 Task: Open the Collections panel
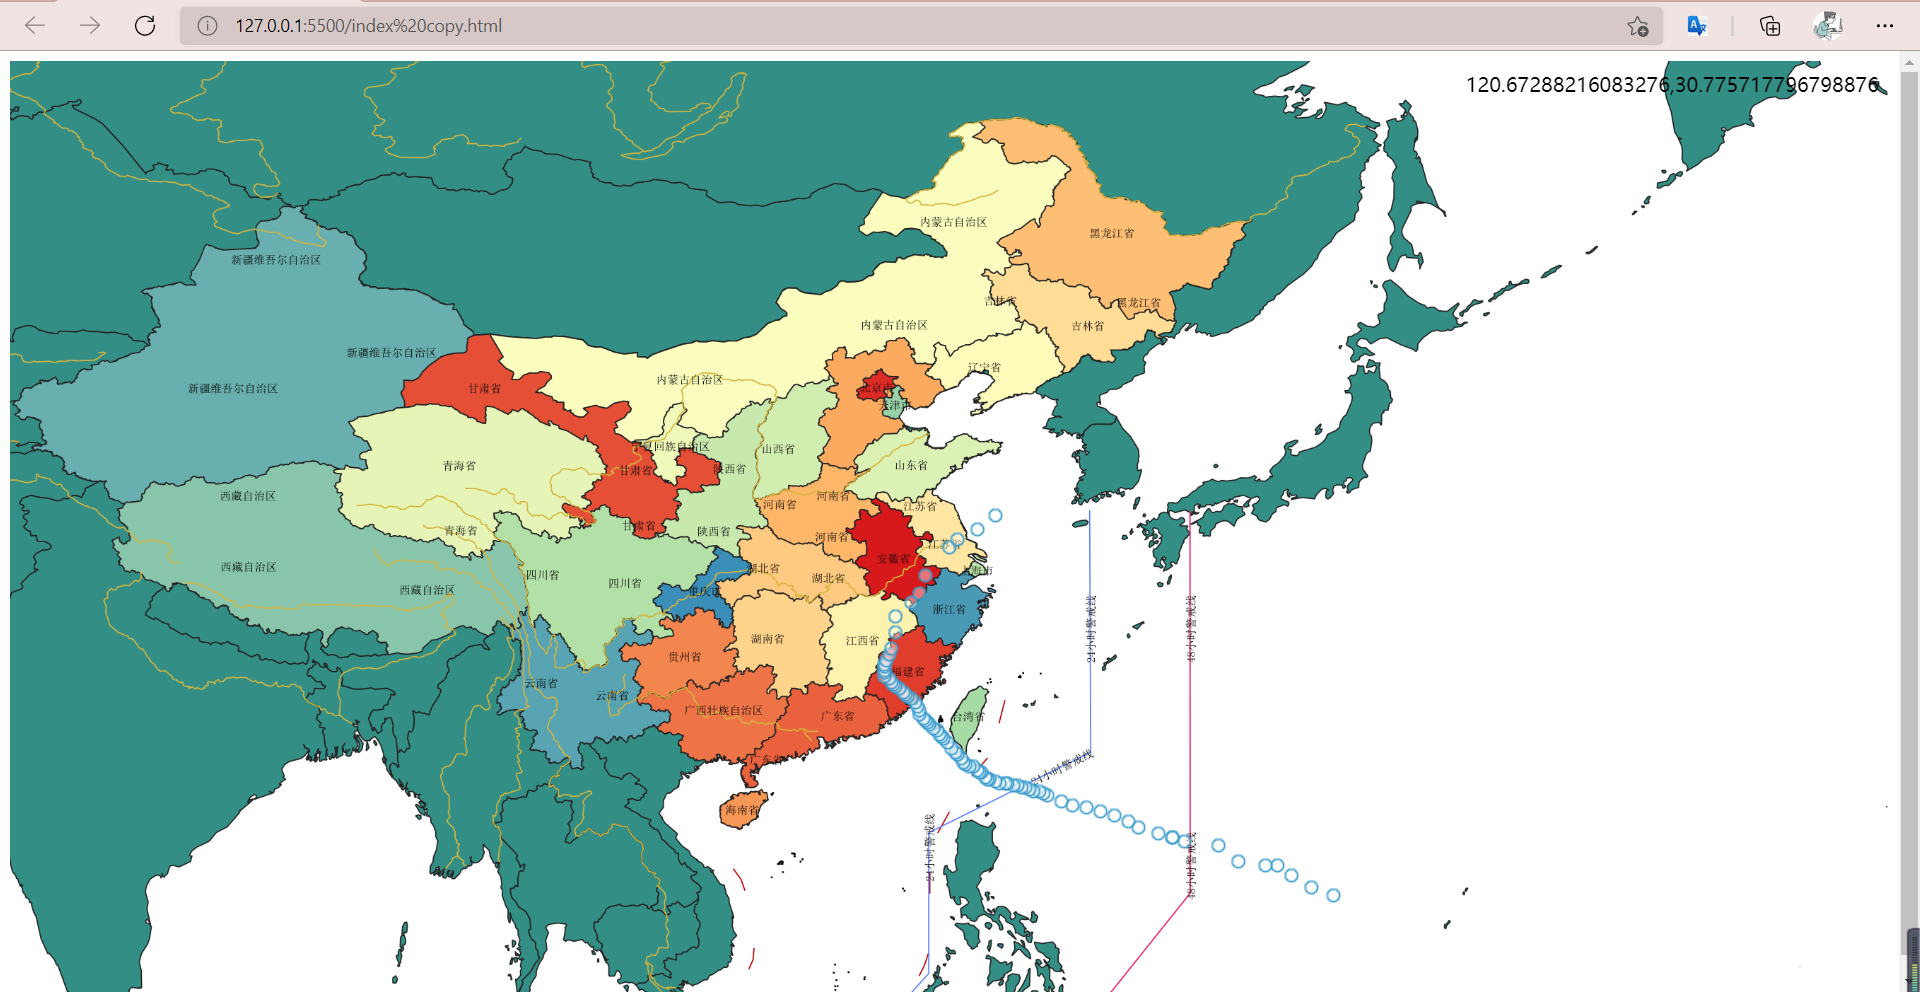coord(1770,26)
